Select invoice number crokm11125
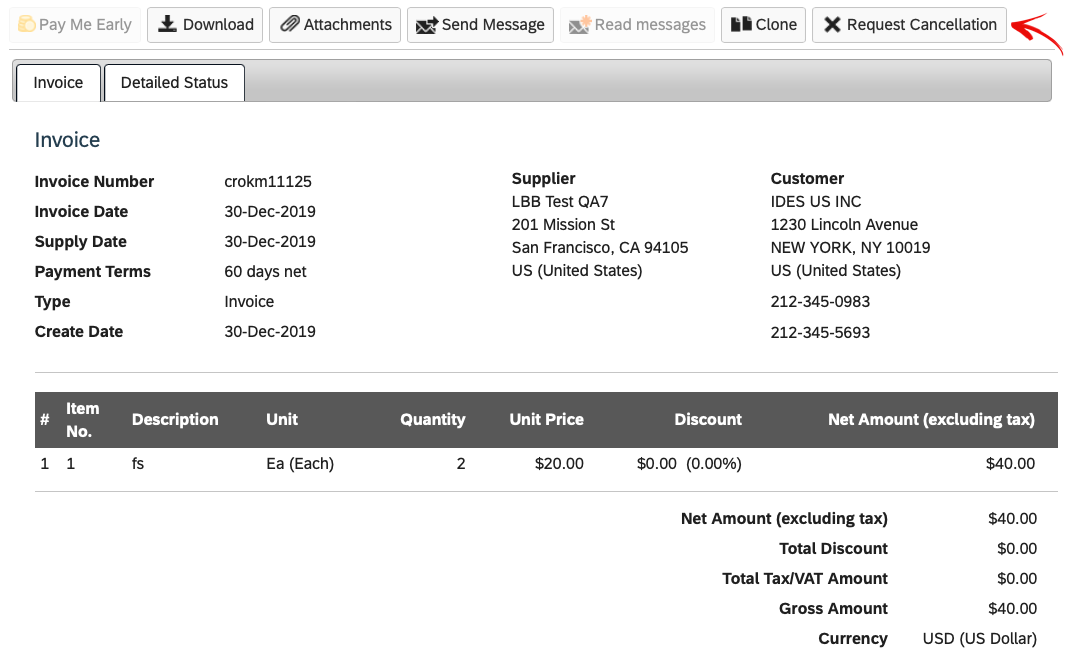 268,181
